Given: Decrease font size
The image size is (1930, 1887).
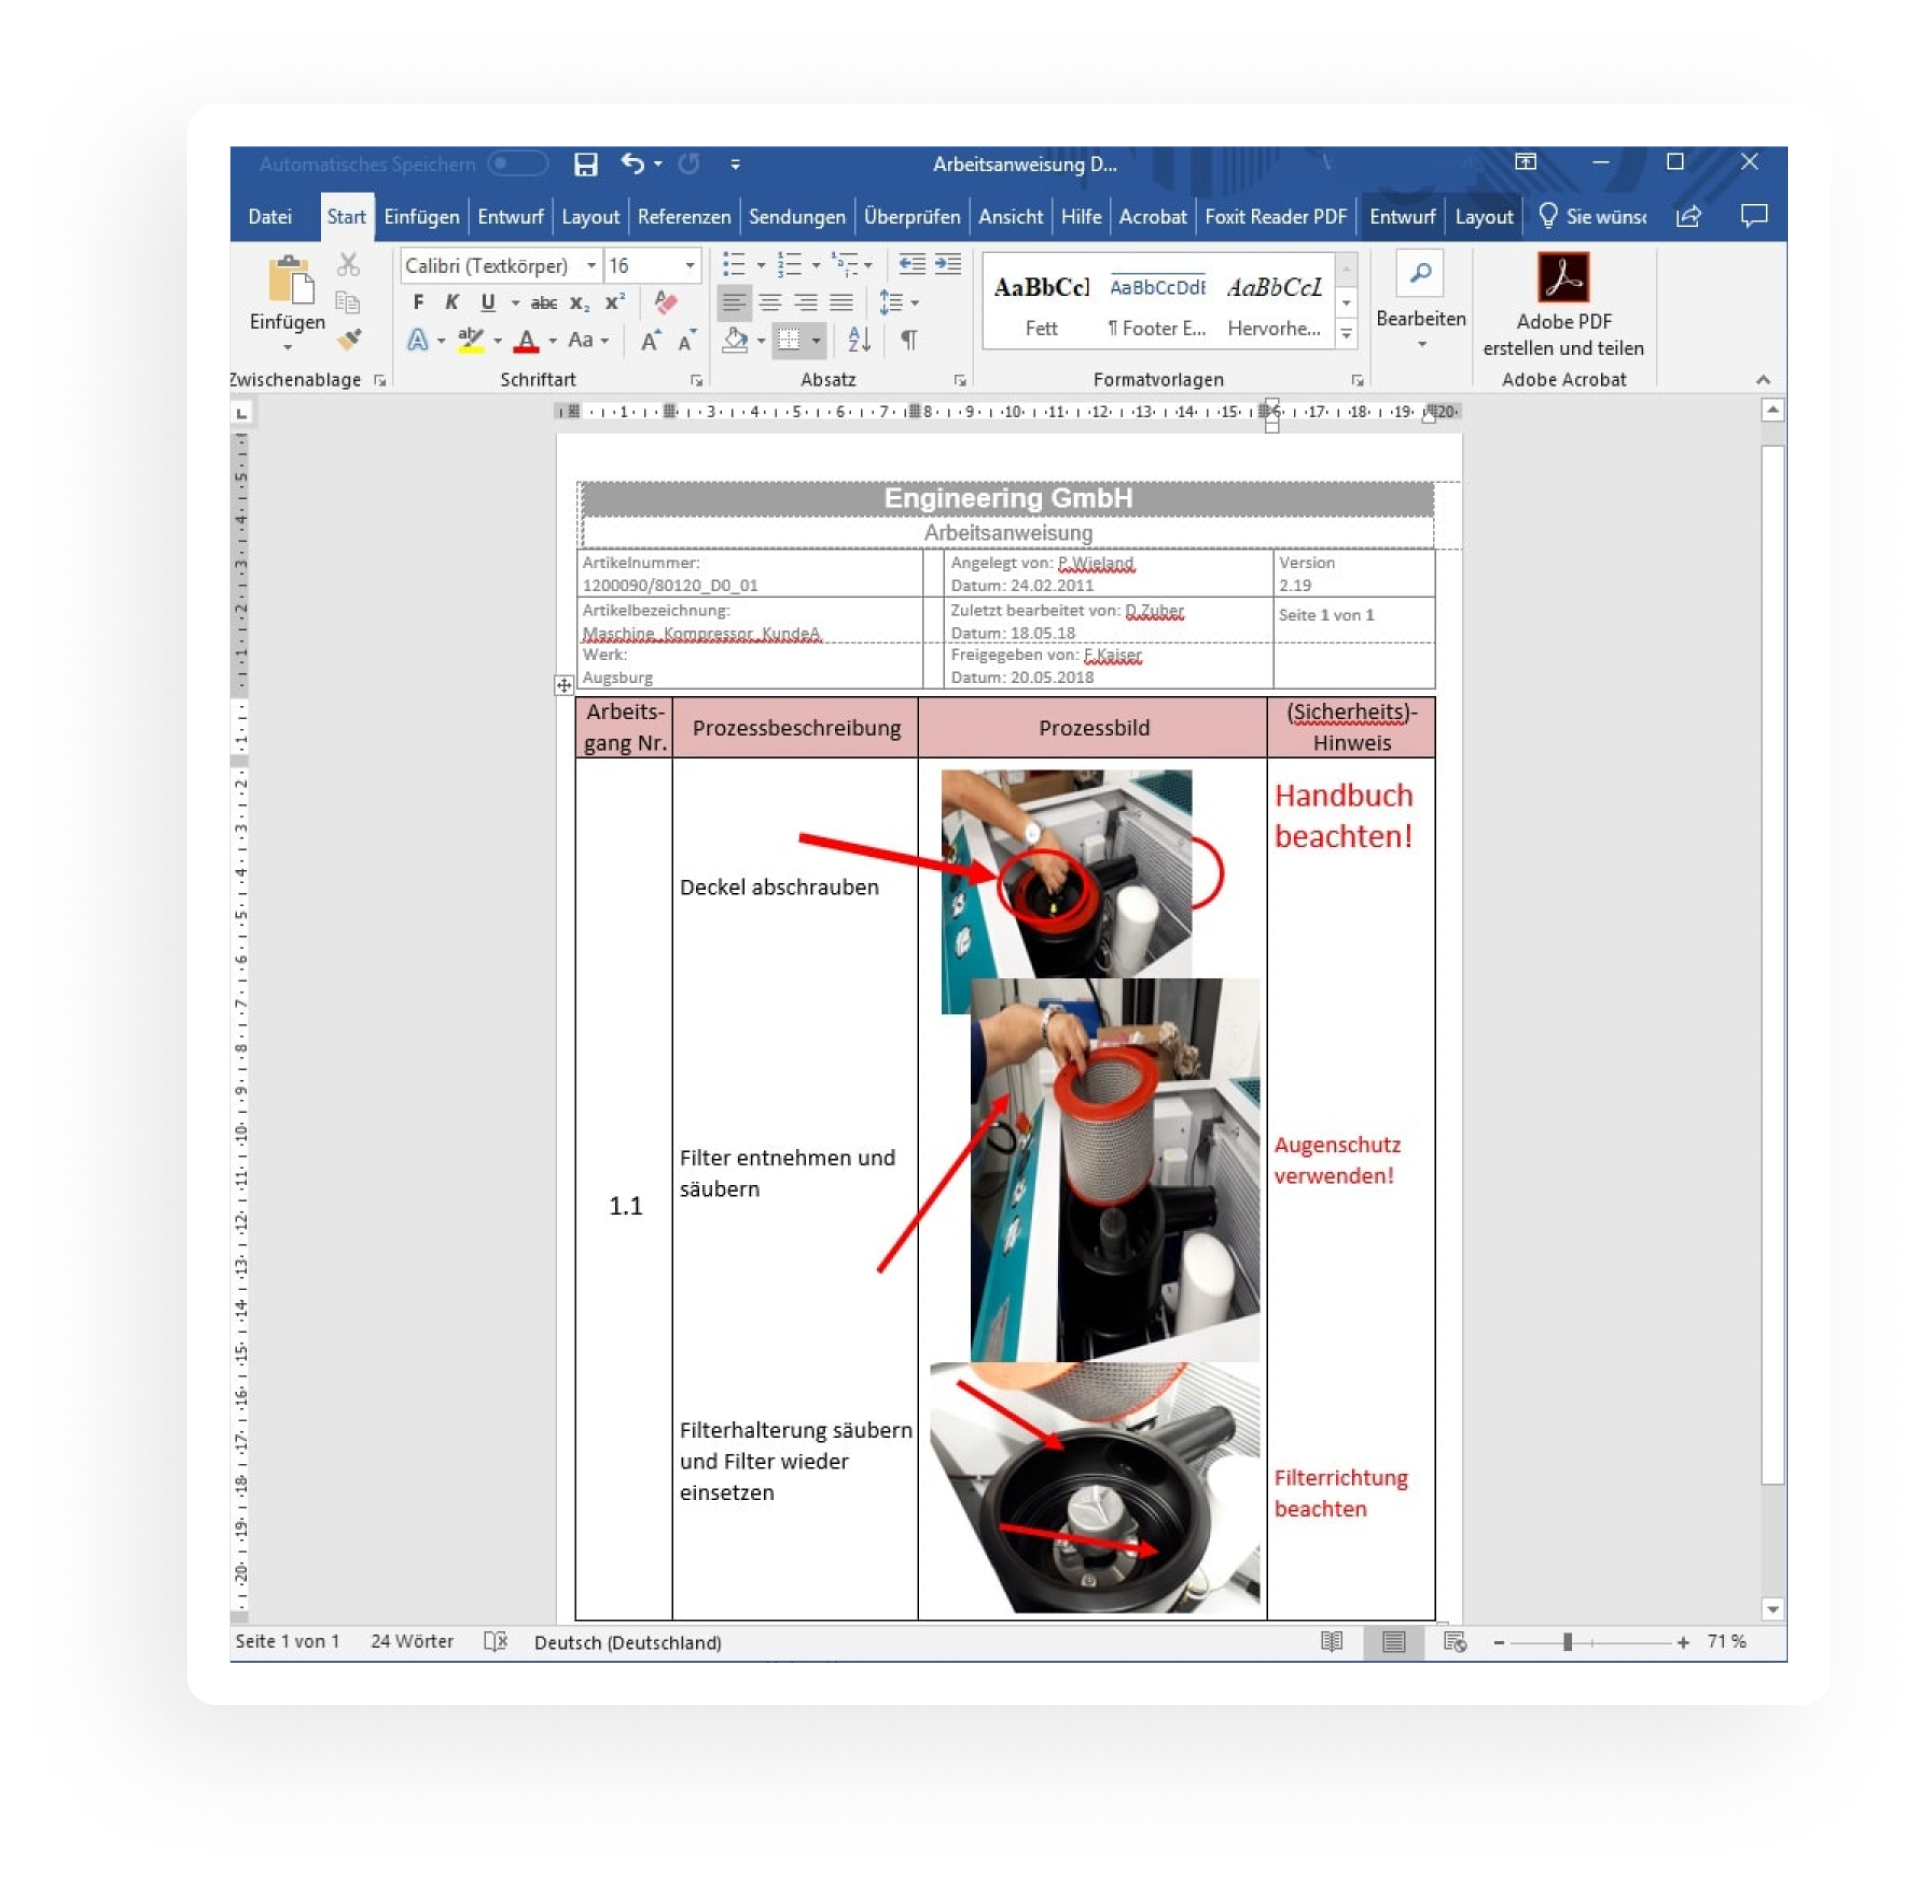Looking at the screenshot, I should (686, 341).
